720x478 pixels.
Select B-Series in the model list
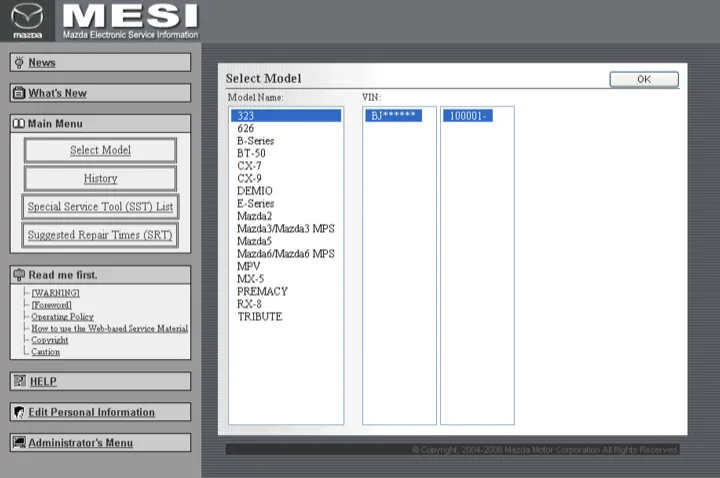pos(286,141)
